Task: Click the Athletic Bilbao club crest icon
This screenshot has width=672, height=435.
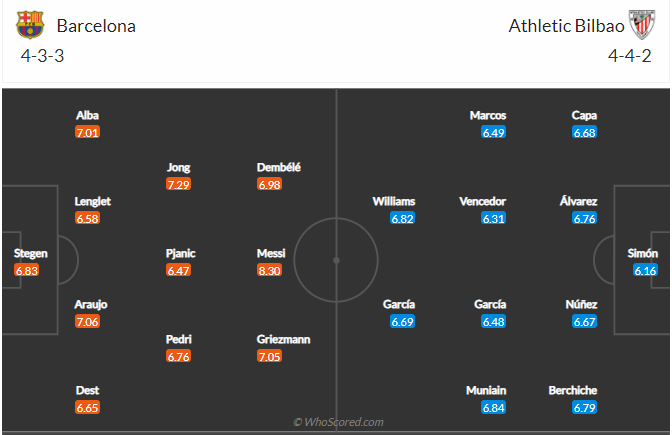Action: click(x=641, y=26)
